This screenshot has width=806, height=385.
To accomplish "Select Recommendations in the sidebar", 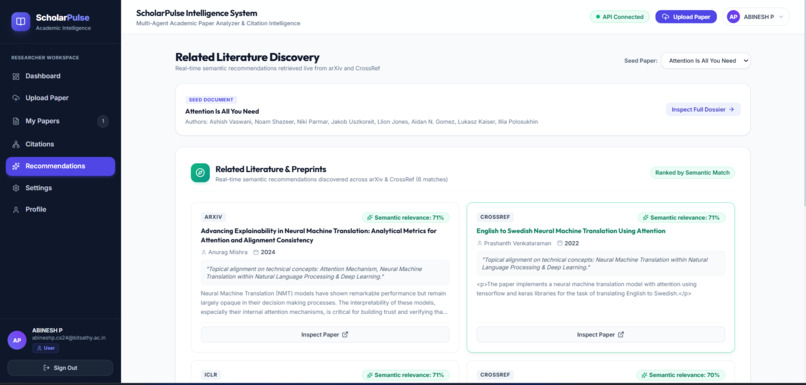I will [60, 166].
